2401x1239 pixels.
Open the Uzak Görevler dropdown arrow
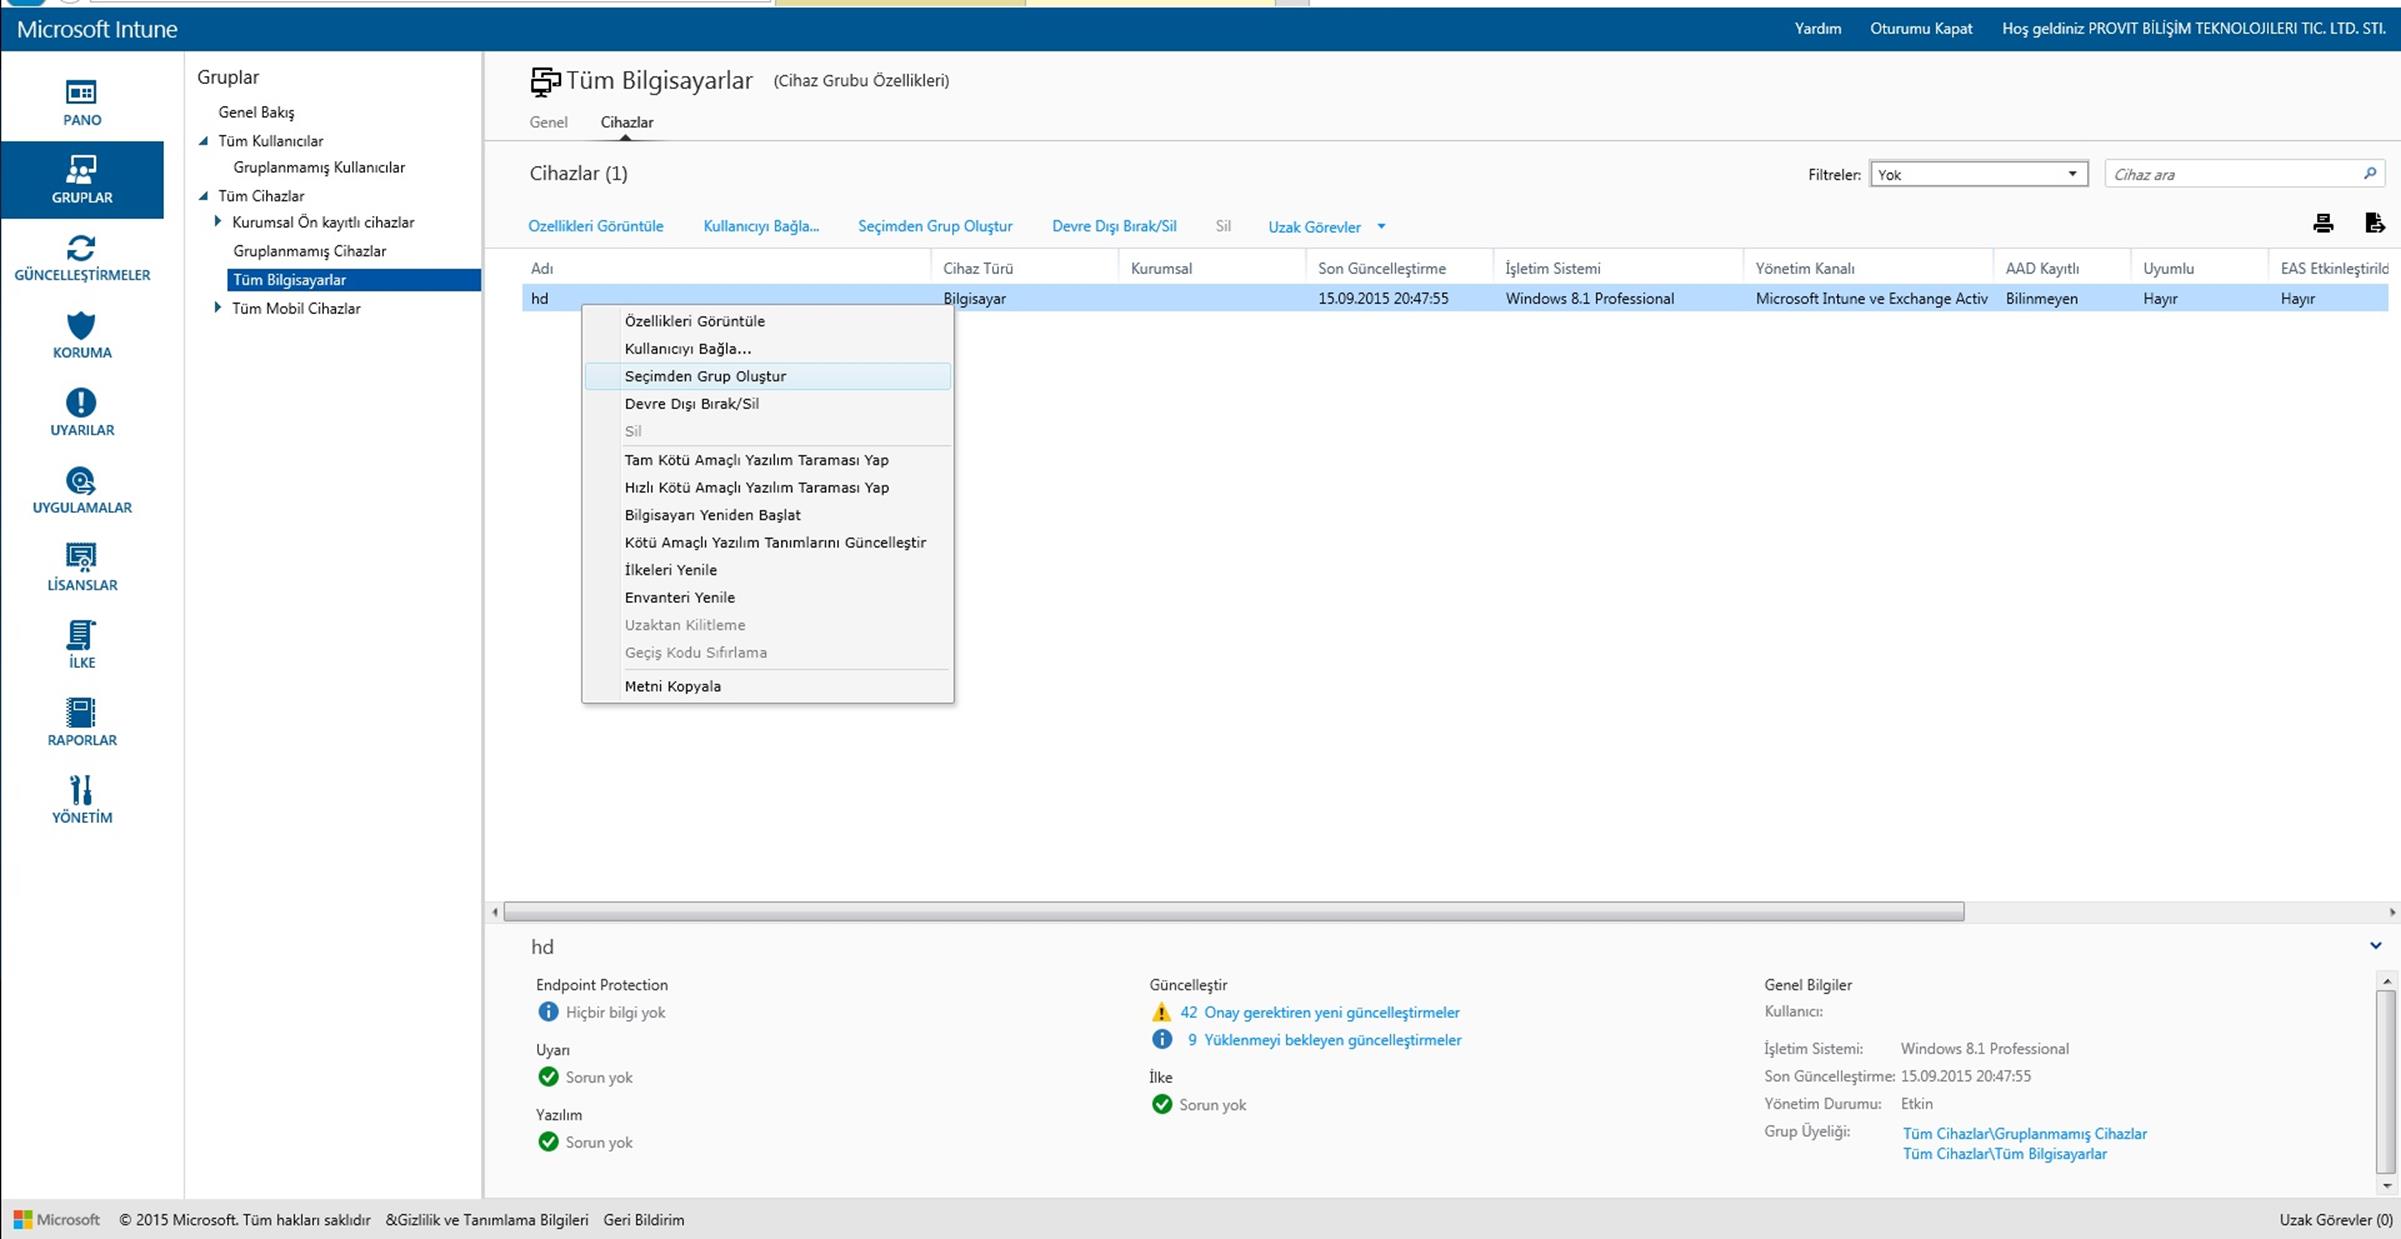point(1382,227)
